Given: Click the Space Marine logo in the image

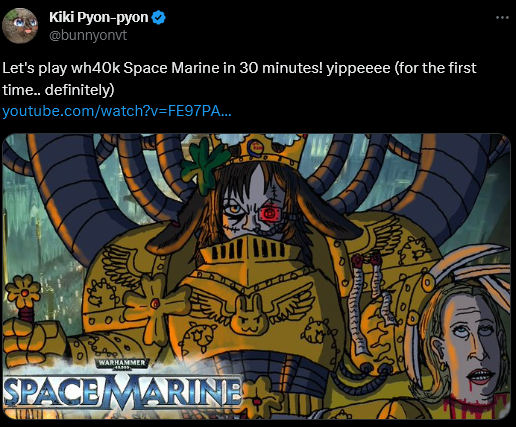Looking at the screenshot, I should tap(122, 391).
